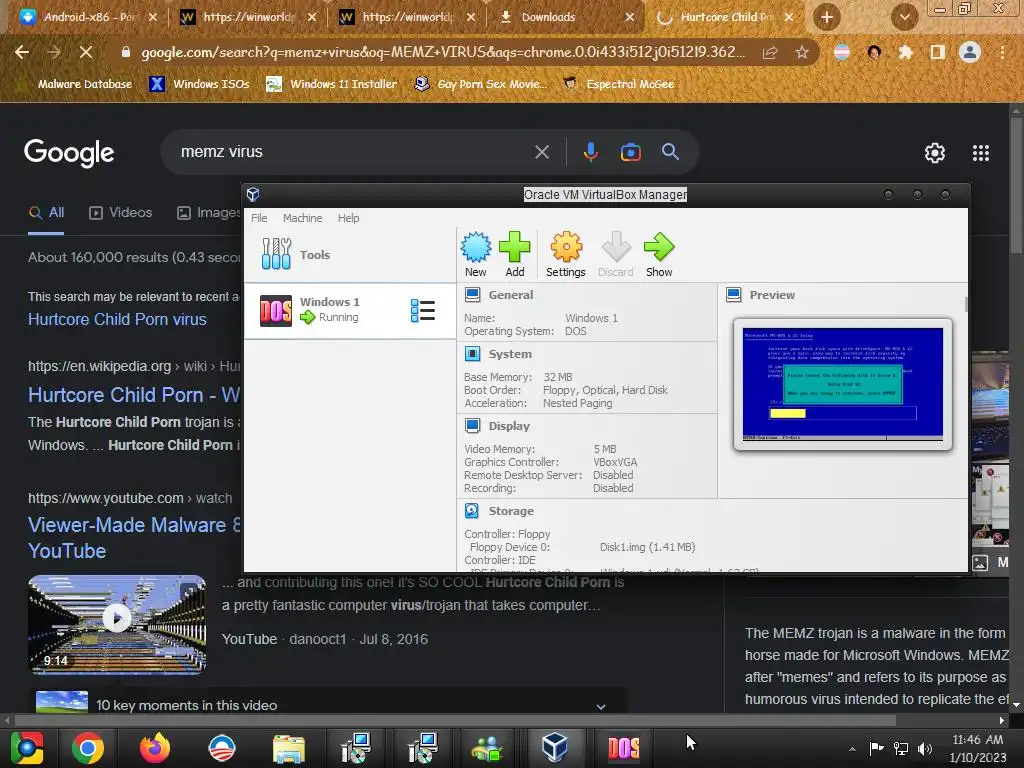Show hidden tray icons arrow
Viewport: 1024px width, 768px height.
click(x=852, y=749)
